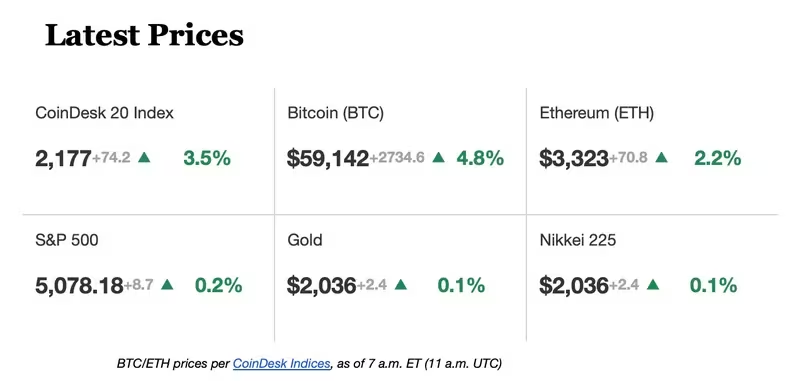The image size is (811, 381).
Task: Click the 5,078.18 S&P 500 value
Action: [79, 285]
